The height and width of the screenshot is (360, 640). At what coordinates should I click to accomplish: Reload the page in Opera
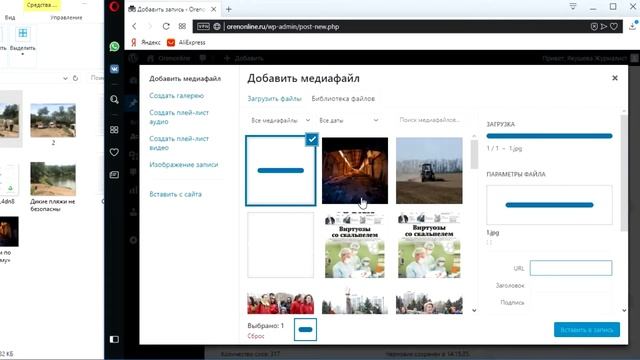(x=166, y=26)
